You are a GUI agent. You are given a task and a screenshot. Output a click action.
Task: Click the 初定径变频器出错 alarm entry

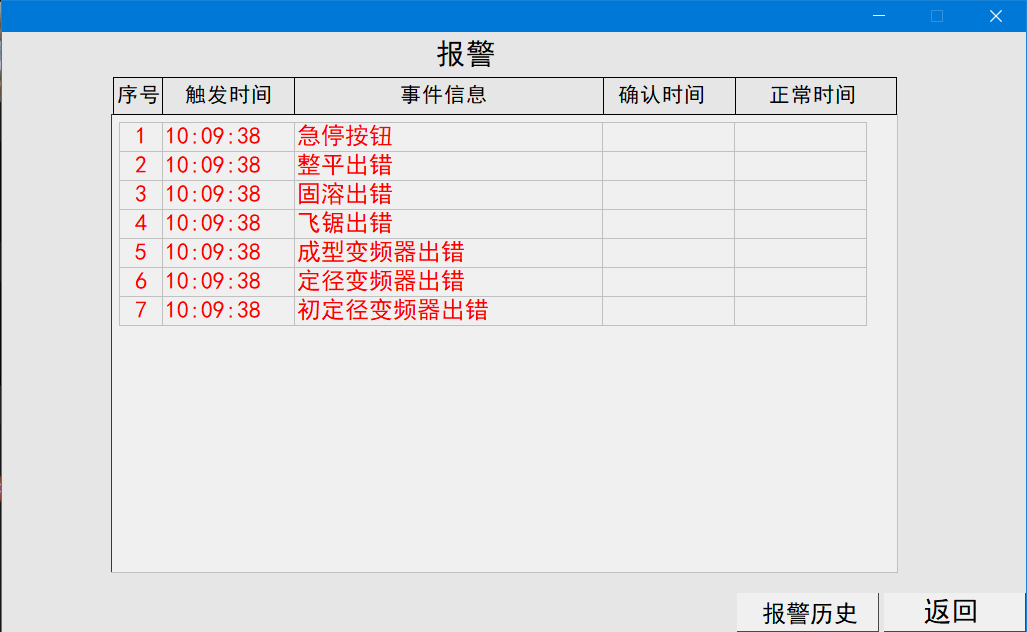(392, 310)
